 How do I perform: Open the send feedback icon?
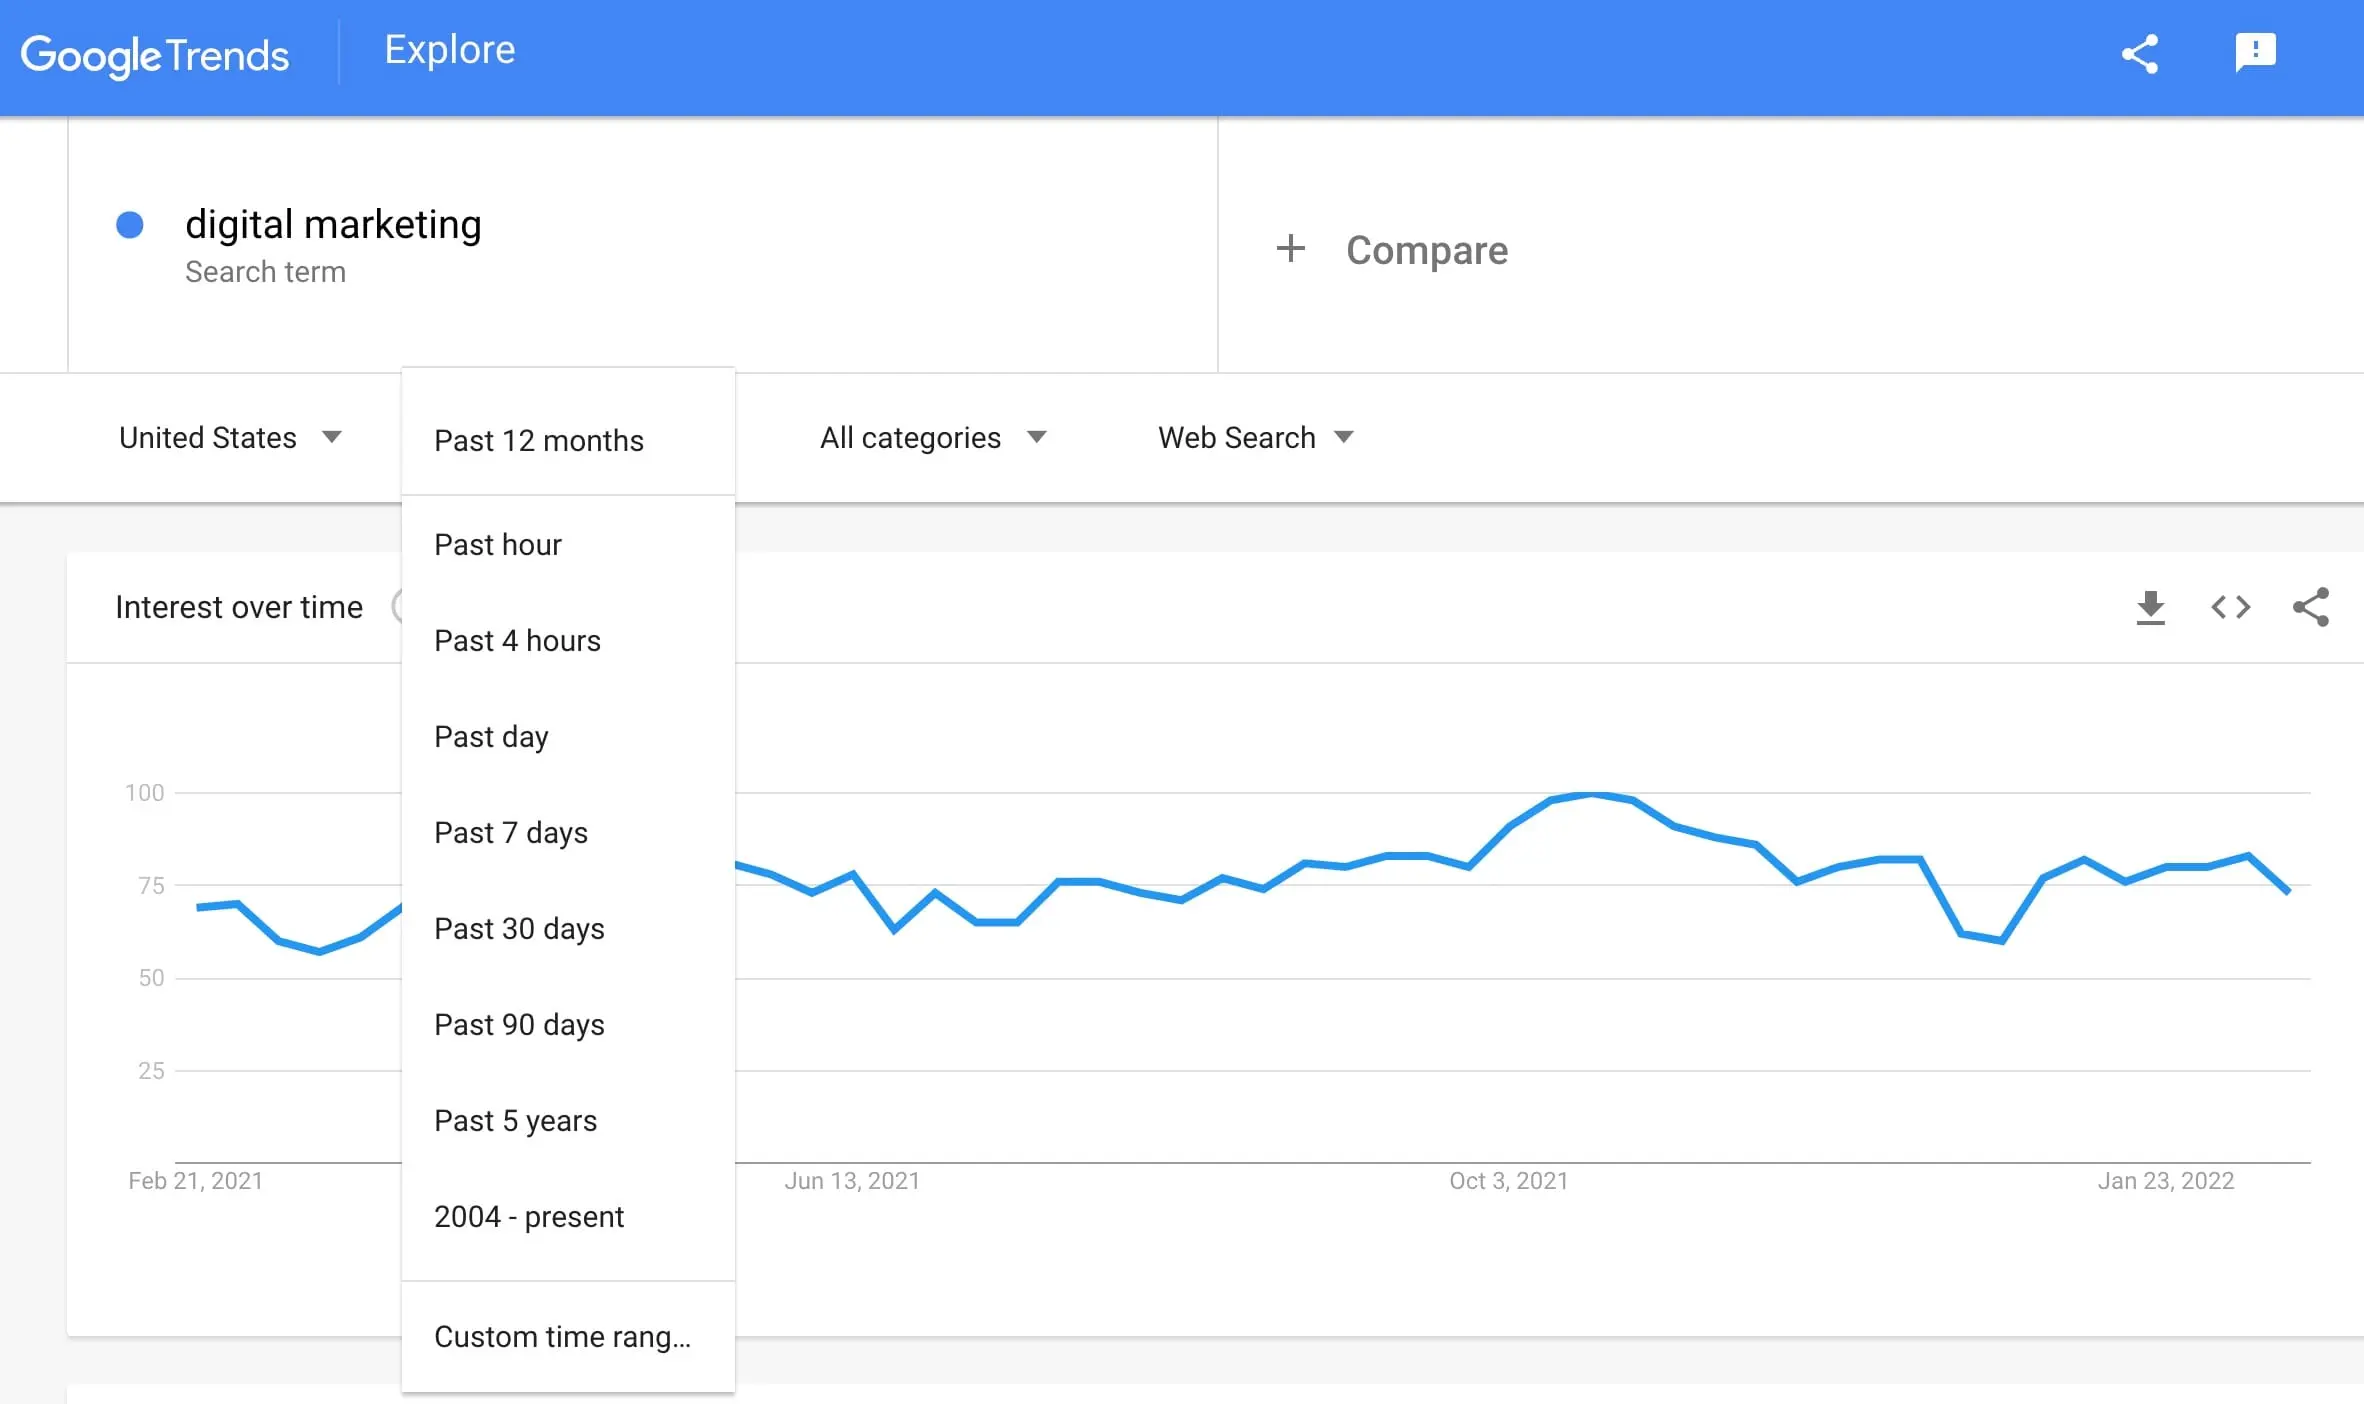tap(2255, 52)
